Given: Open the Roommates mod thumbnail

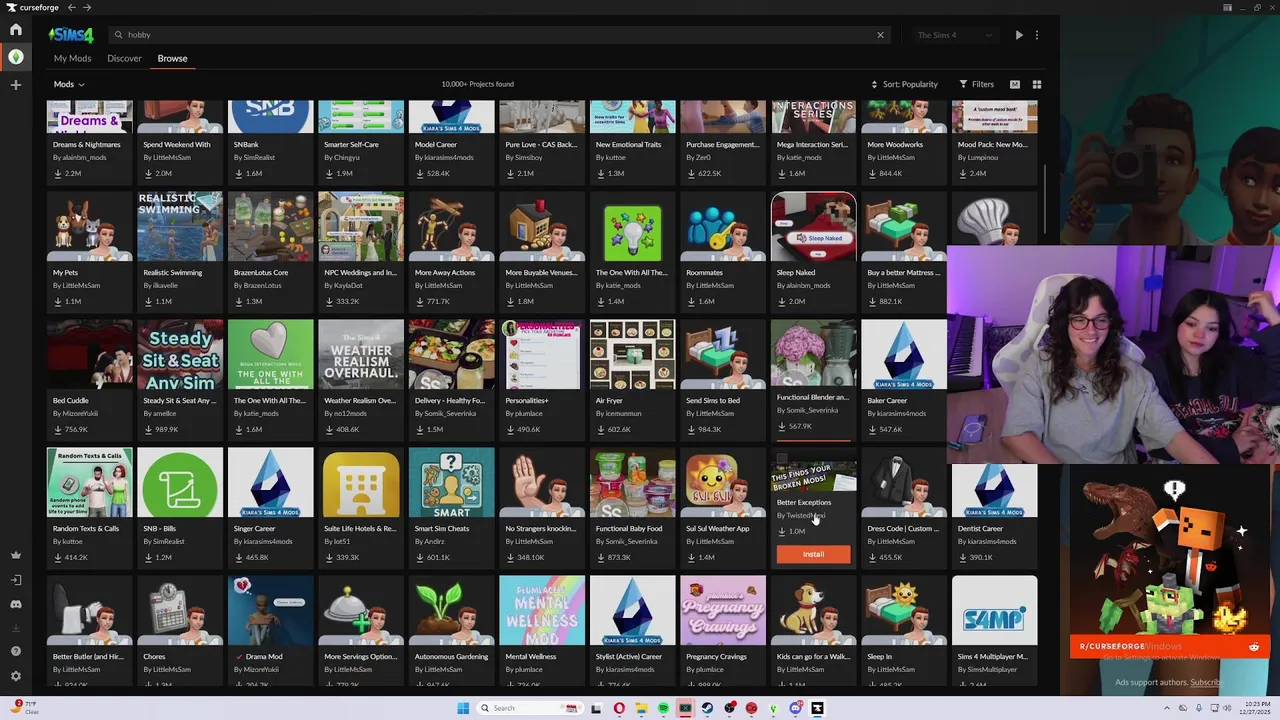Looking at the screenshot, I should (x=723, y=227).
